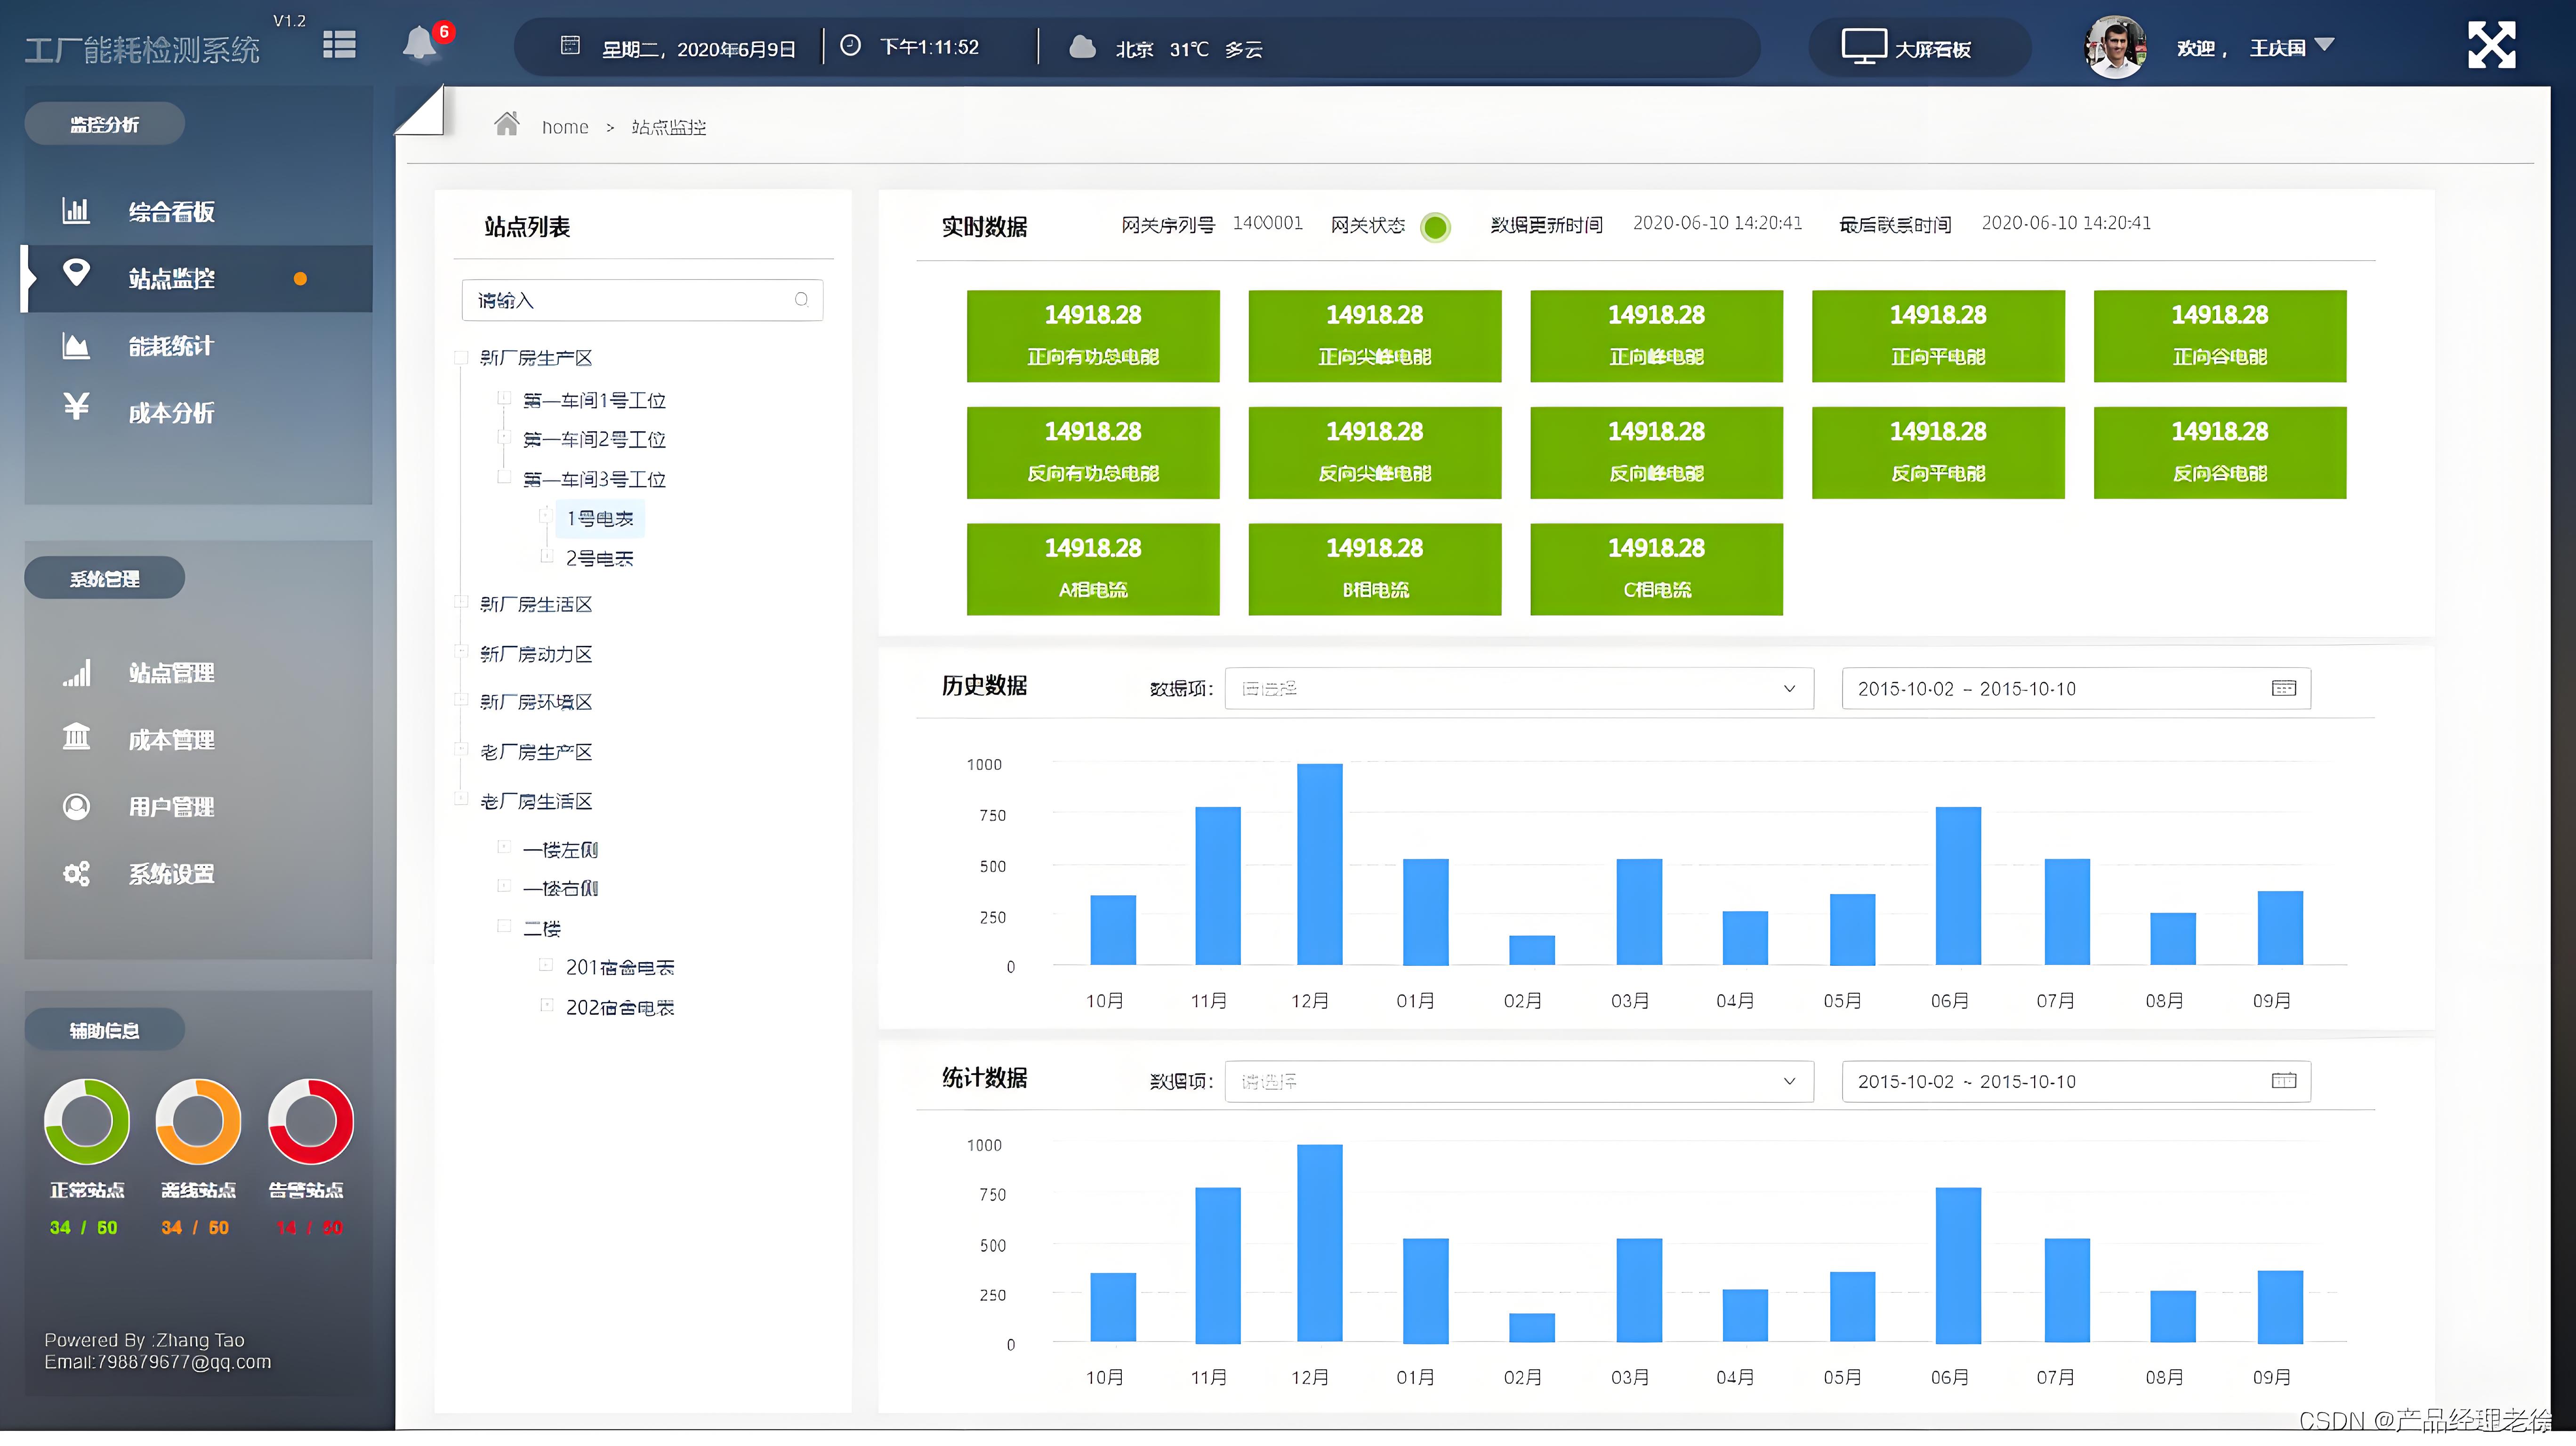2576x1446 pixels.
Task: Click the clock icon beside the time
Action: pyautogui.click(x=850, y=45)
